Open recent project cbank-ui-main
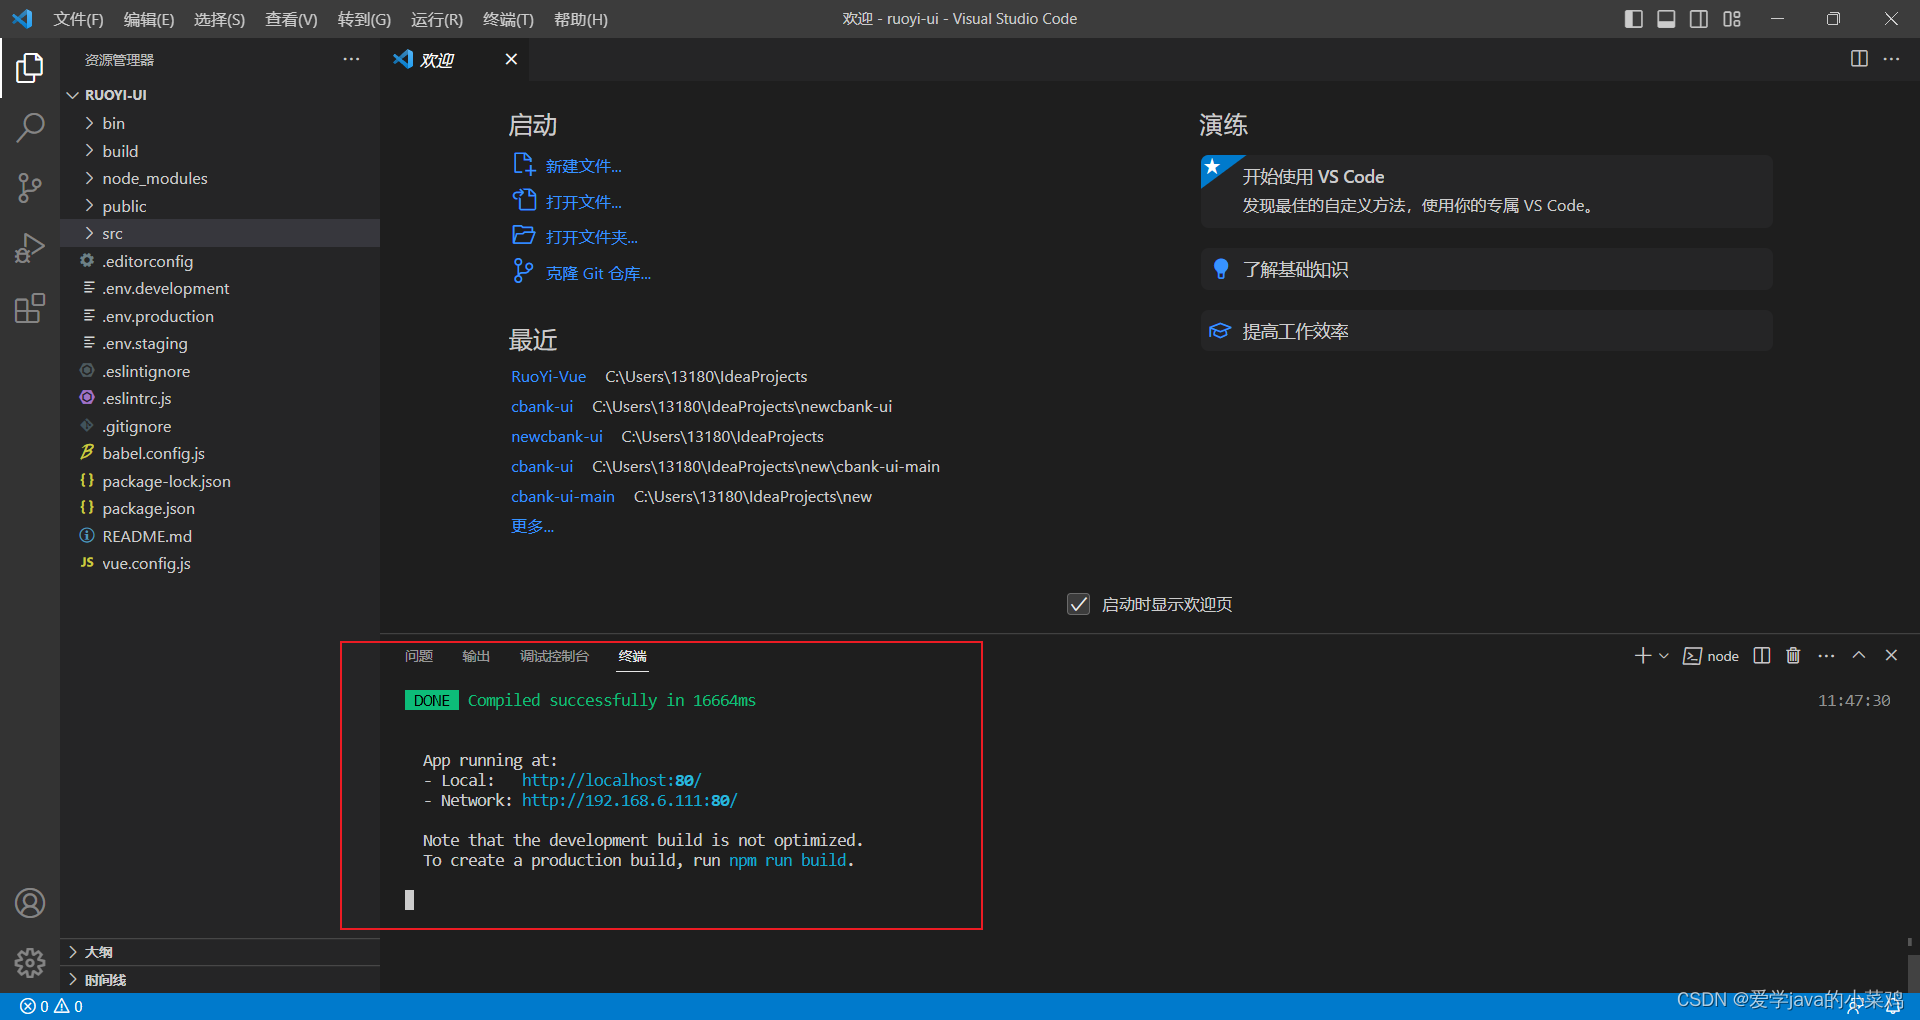This screenshot has height=1020, width=1920. click(x=563, y=496)
